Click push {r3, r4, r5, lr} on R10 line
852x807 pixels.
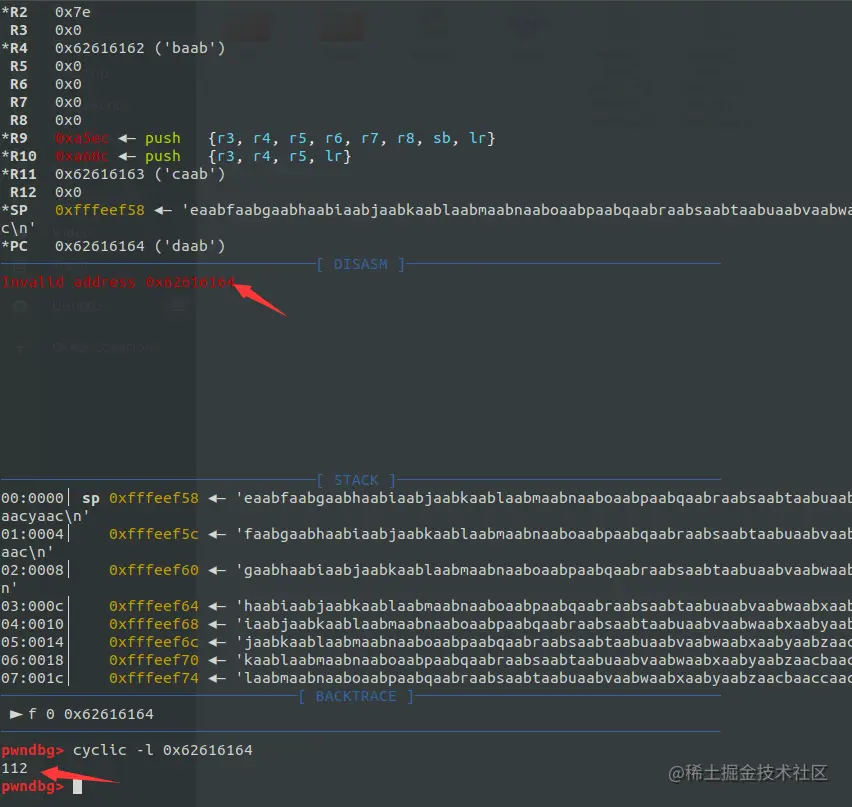click(x=248, y=156)
